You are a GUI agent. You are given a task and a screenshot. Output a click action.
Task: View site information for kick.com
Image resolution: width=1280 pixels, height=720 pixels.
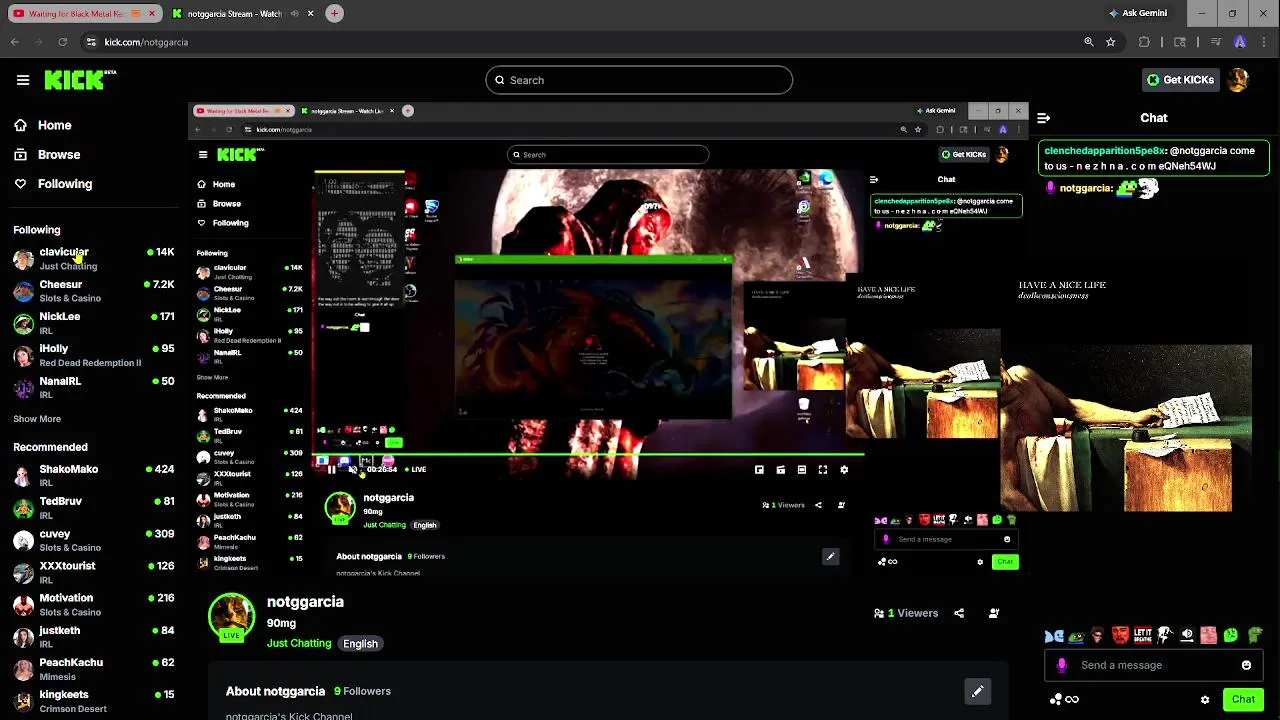(91, 42)
